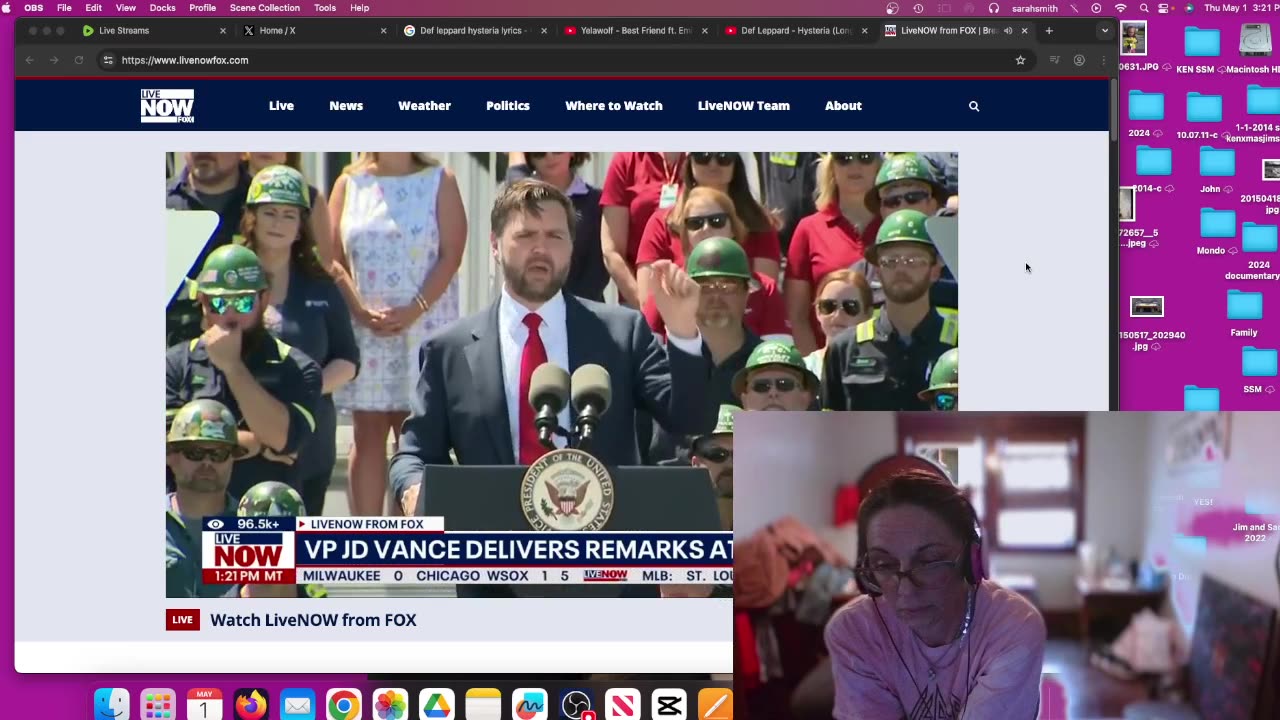Expand Chrome's tab search chevron
1280x720 pixels.
pos(1105,31)
